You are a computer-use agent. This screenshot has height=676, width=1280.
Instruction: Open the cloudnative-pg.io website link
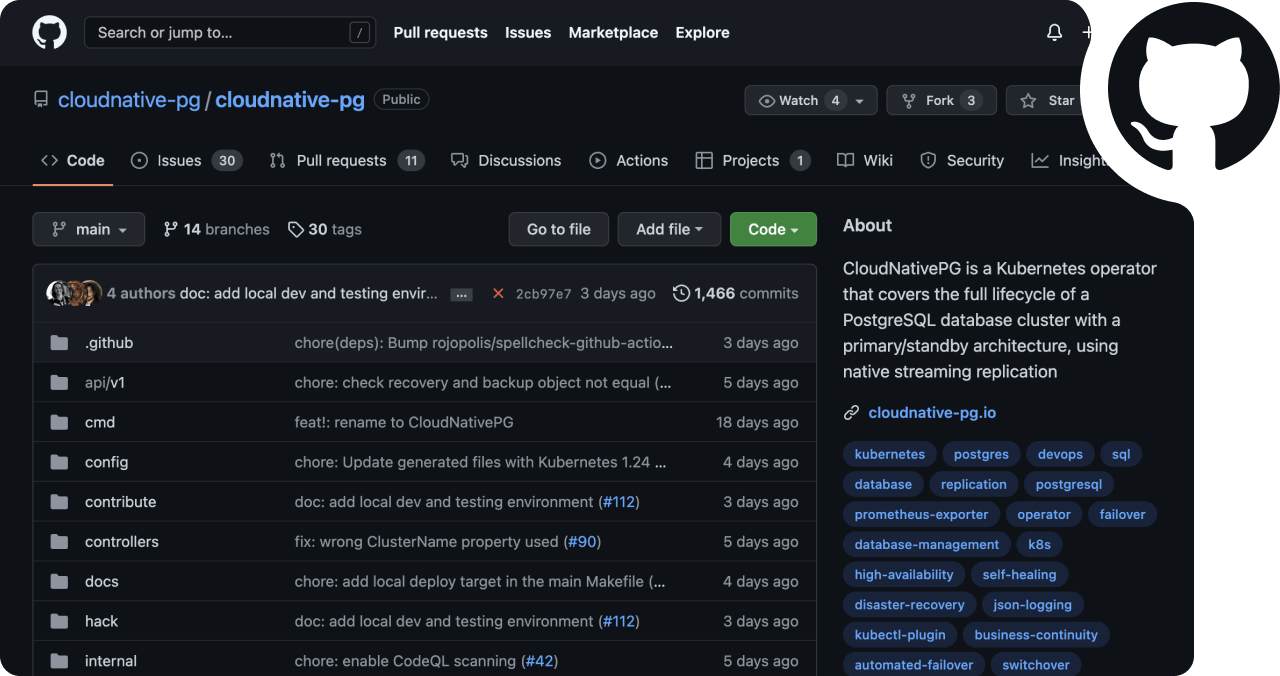coord(932,412)
